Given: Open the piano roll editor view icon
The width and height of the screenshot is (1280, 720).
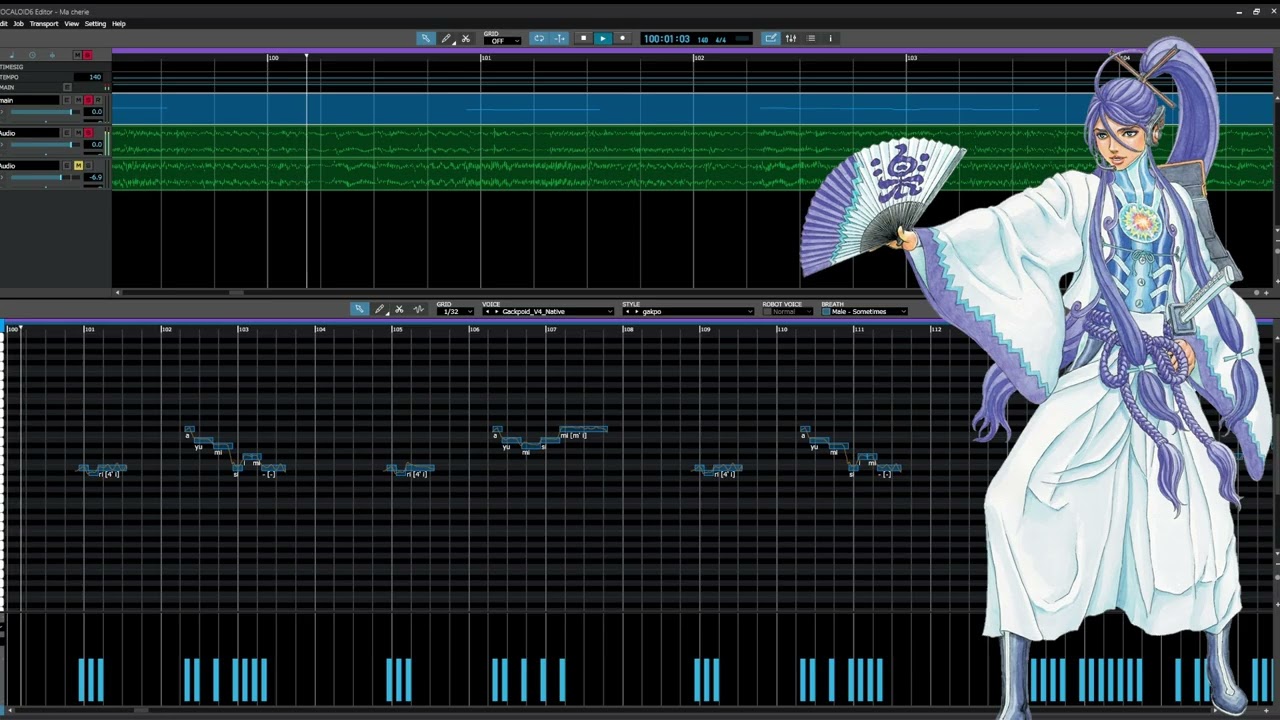Looking at the screenshot, I should coord(770,38).
